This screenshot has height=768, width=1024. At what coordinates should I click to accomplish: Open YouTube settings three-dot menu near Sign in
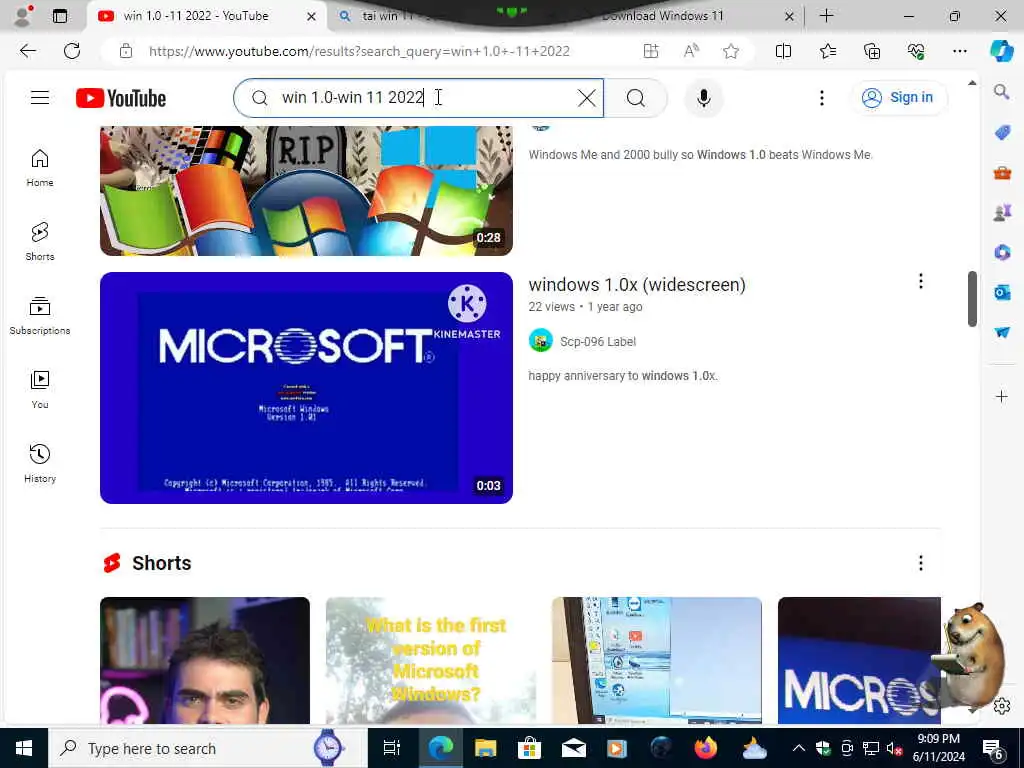pos(822,98)
